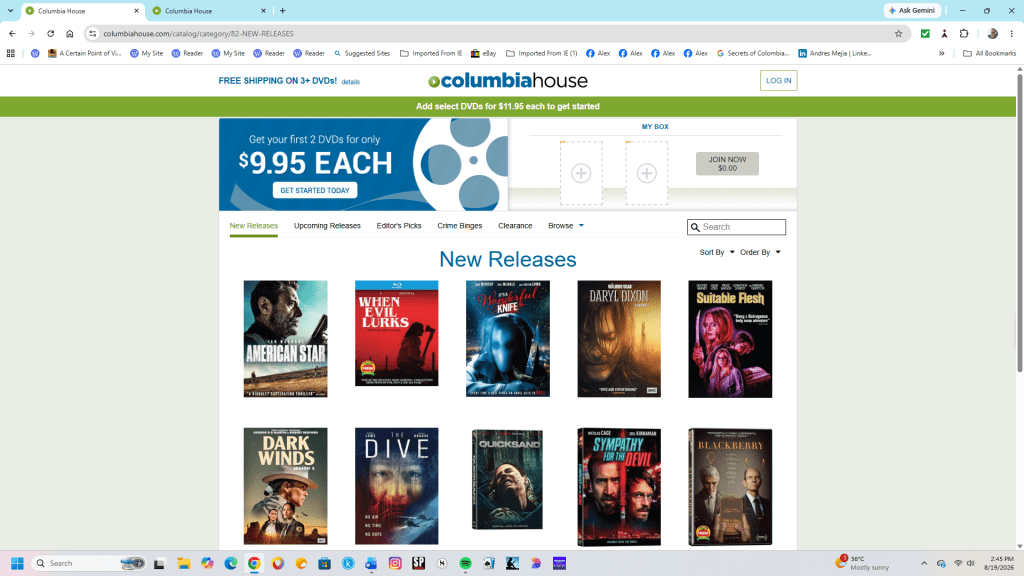The width and height of the screenshot is (1024, 576).
Task: Click the eBay bookmark
Action: tap(484, 53)
